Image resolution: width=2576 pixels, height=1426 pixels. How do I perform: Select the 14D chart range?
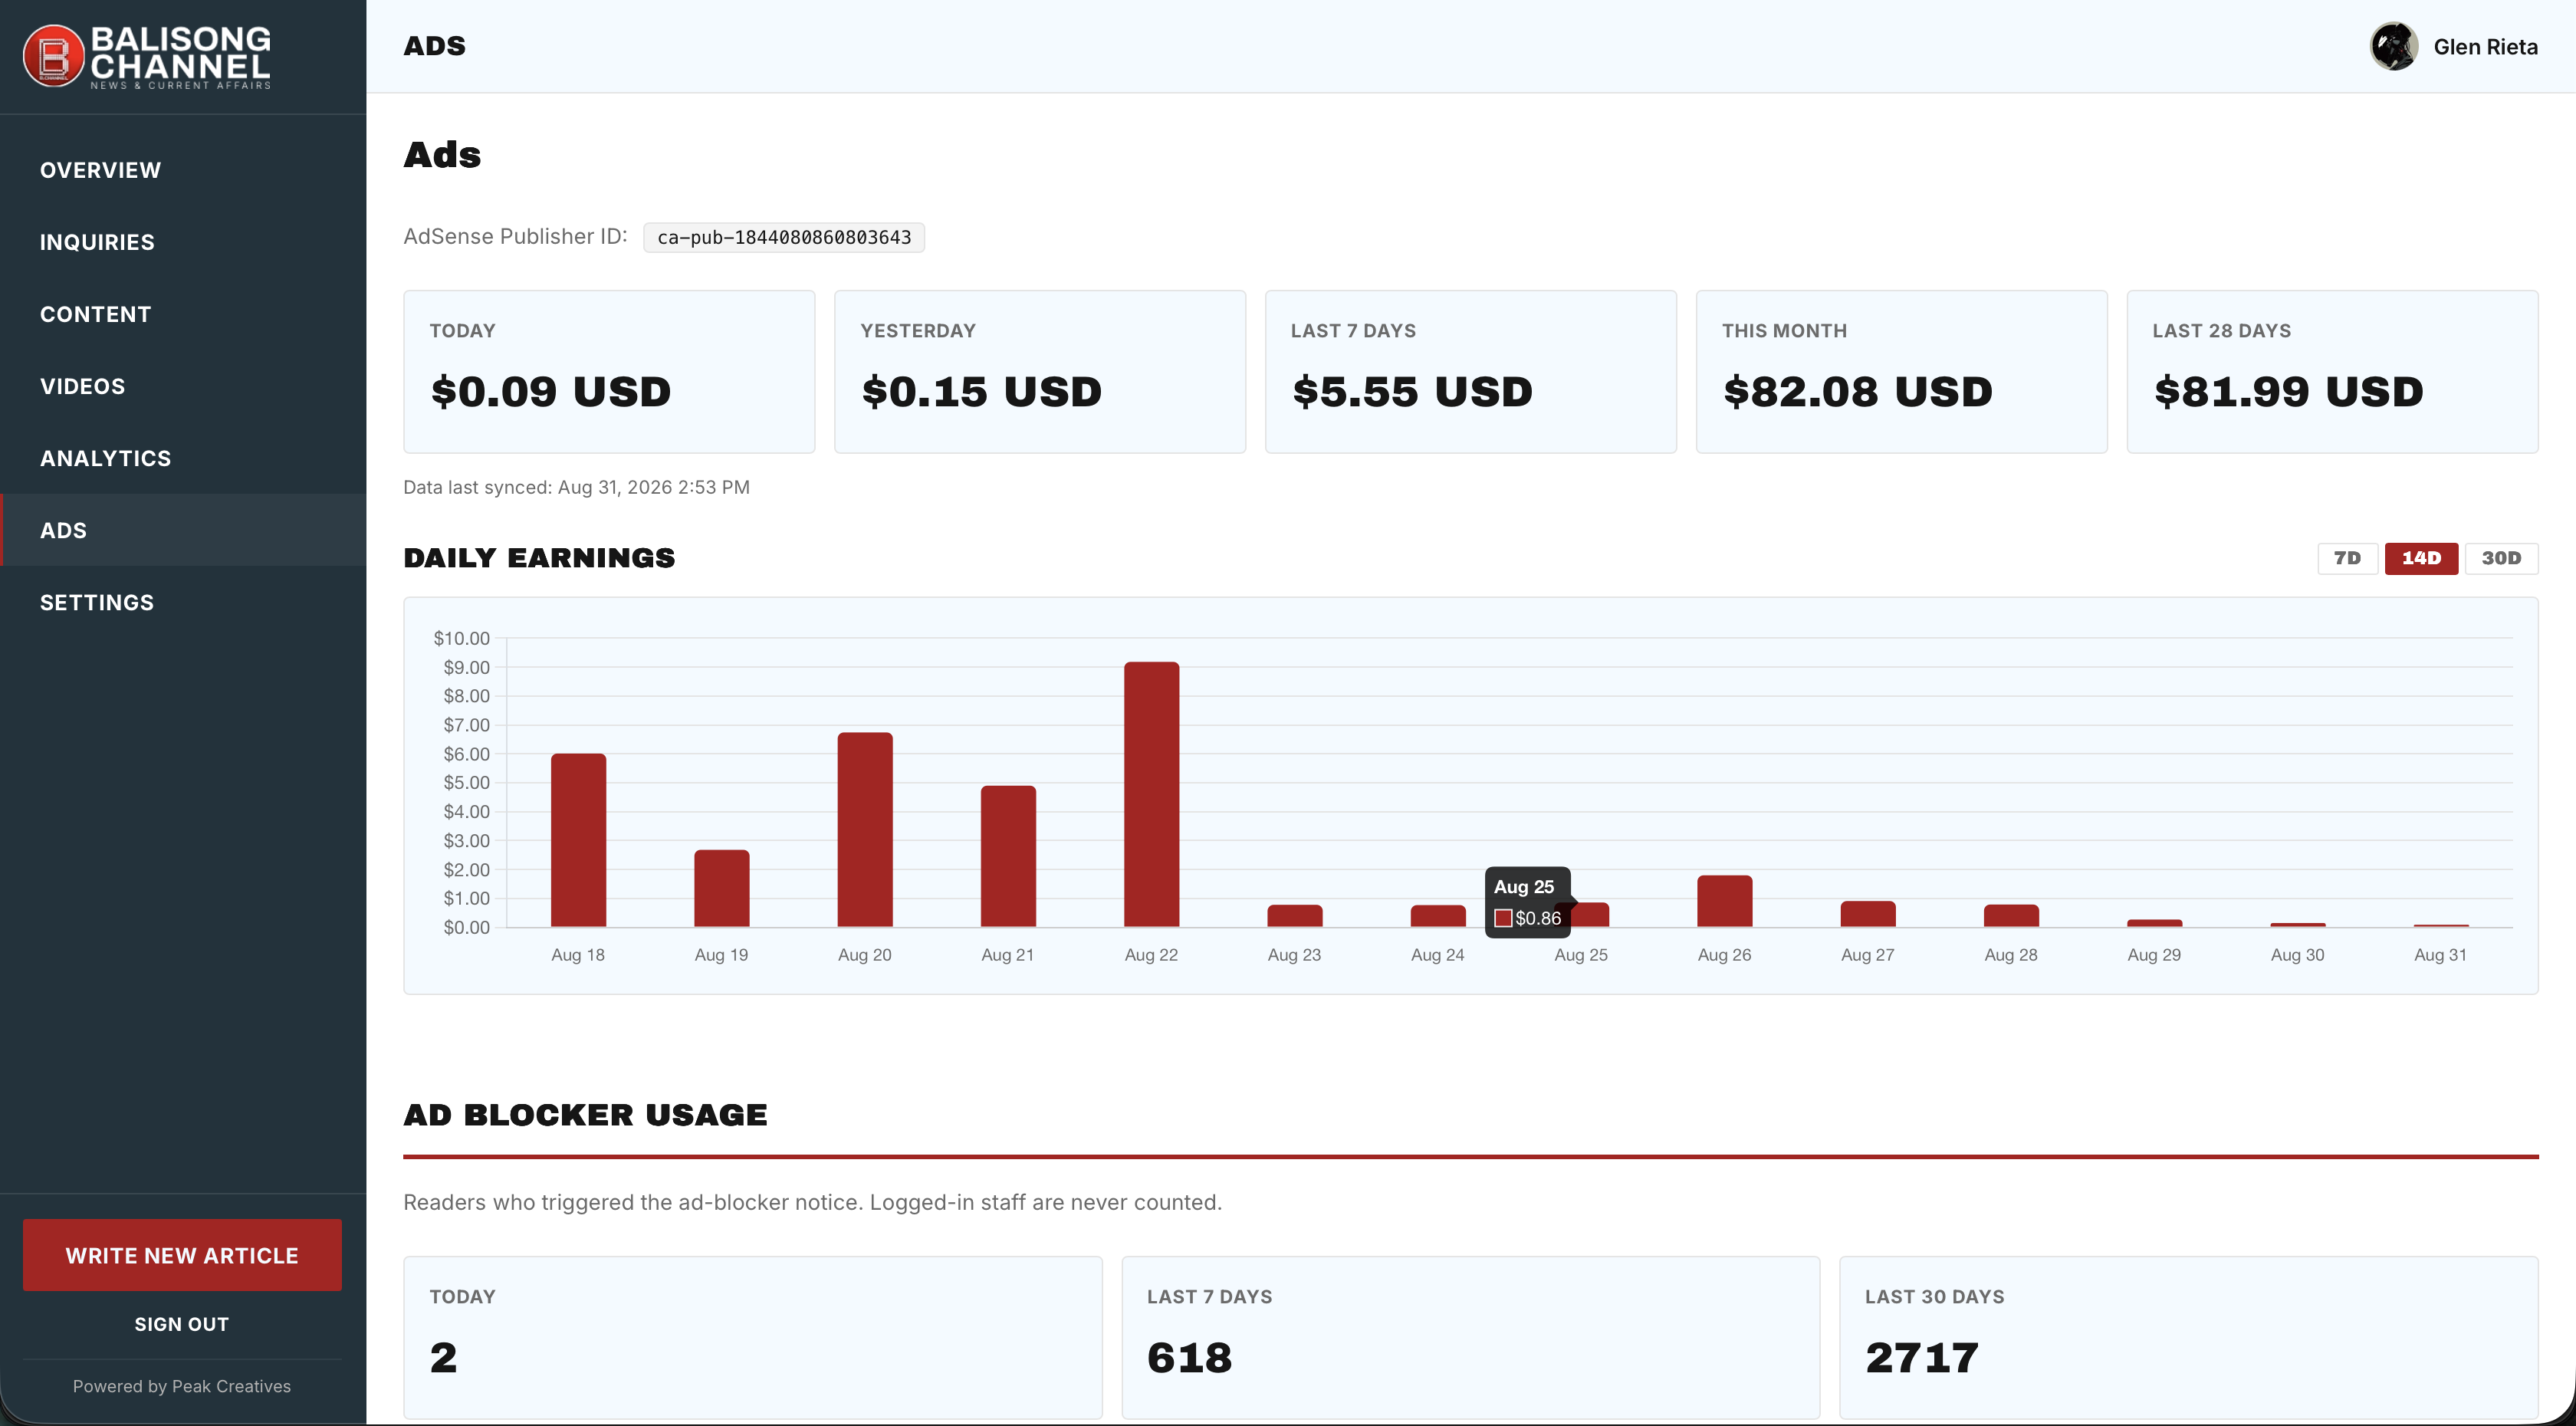pos(2421,558)
